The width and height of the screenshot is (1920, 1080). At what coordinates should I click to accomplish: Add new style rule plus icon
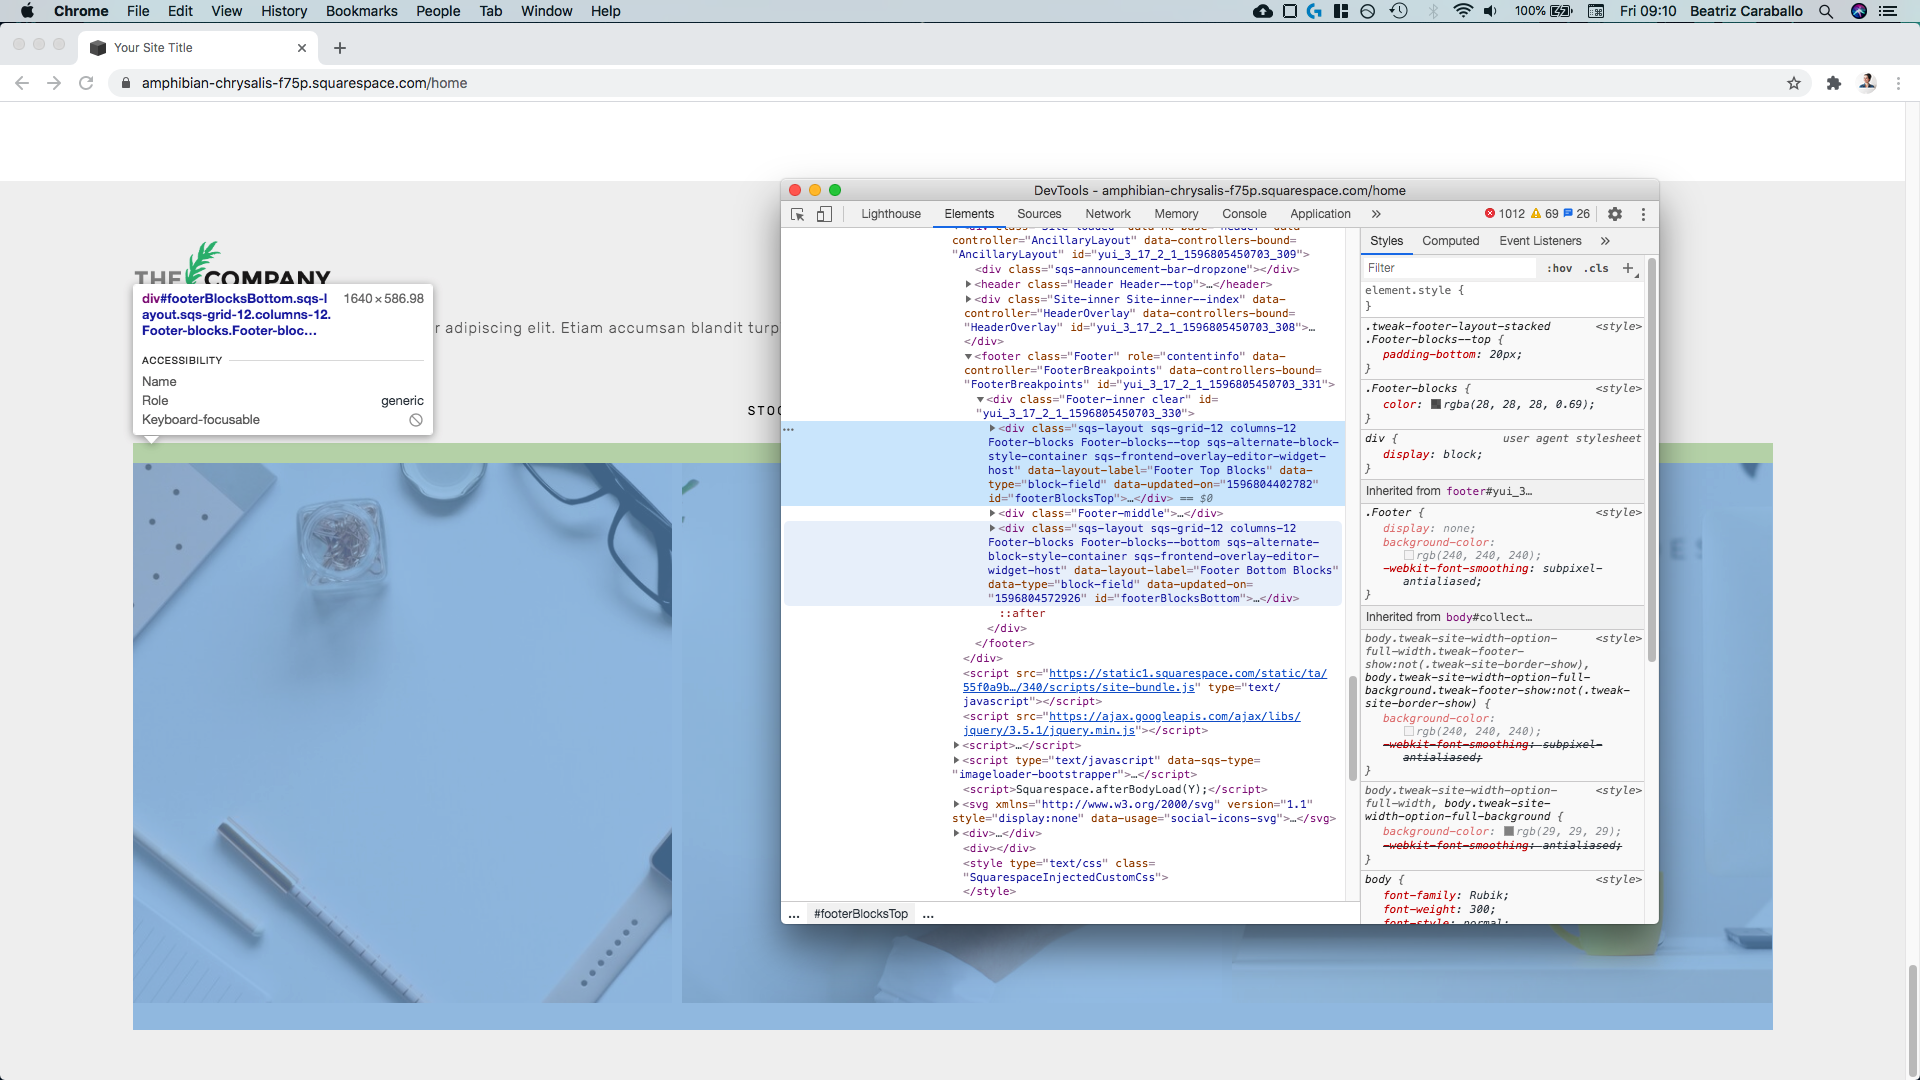1628,268
